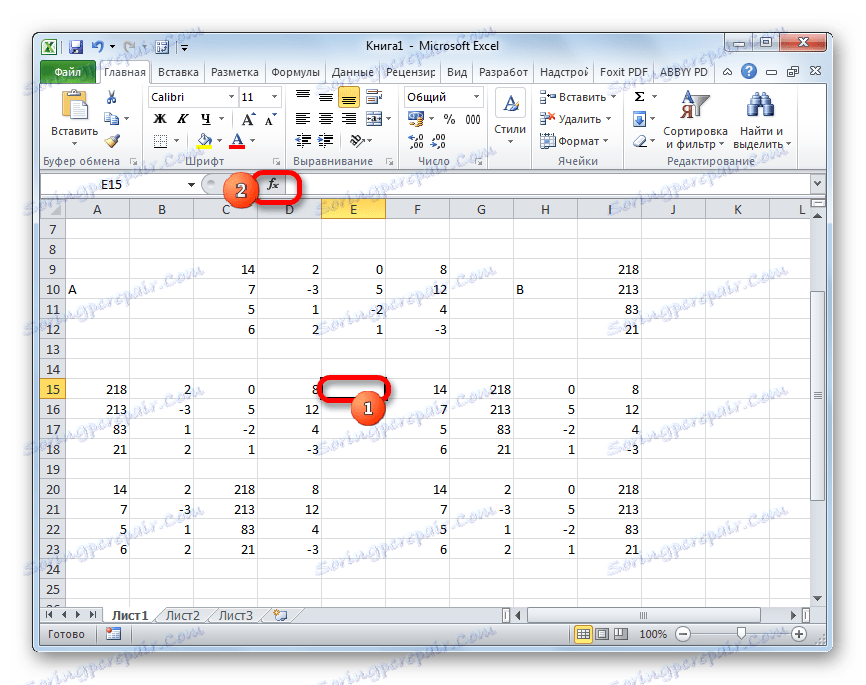Open the Общий number format dropdown
Screen dimensions: 866x685
coord(476,97)
